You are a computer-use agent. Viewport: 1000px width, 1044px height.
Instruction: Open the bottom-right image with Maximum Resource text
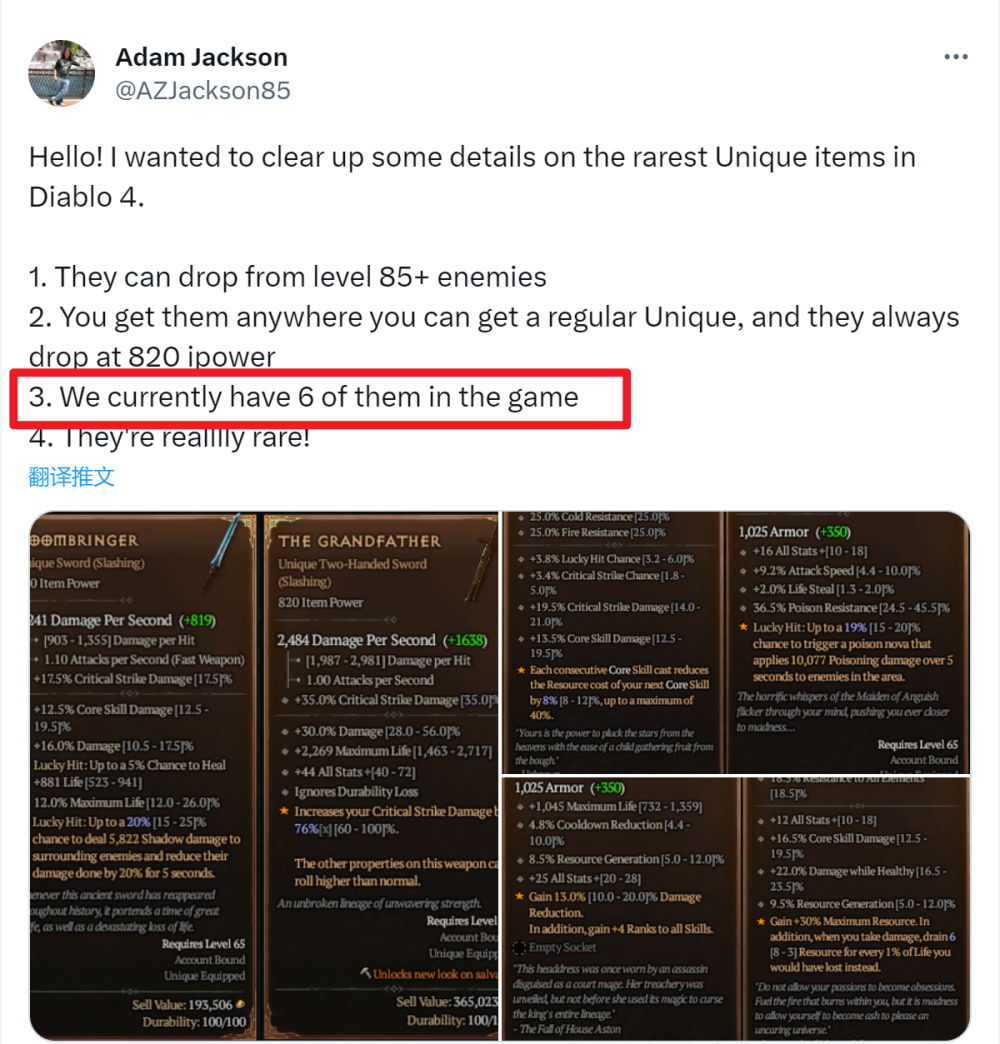tap(857, 908)
